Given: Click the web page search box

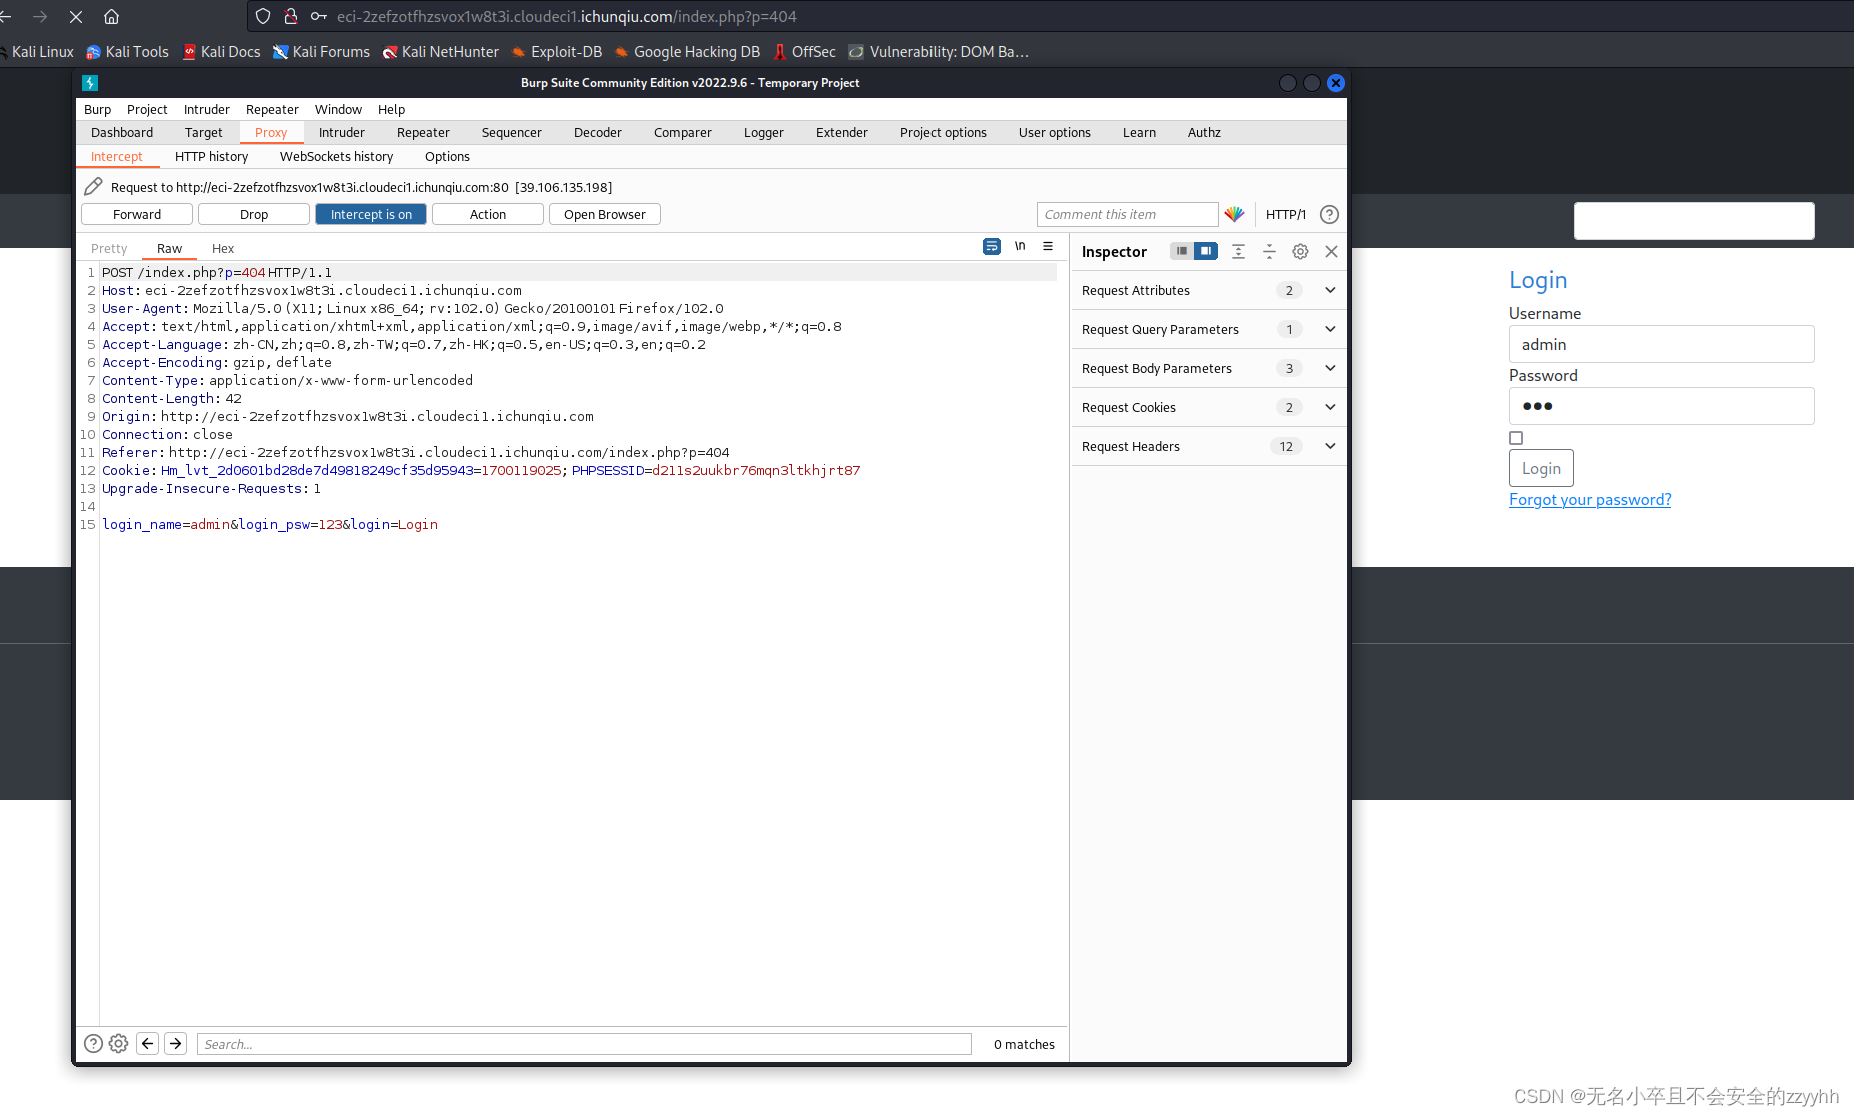Looking at the screenshot, I should tap(1694, 221).
